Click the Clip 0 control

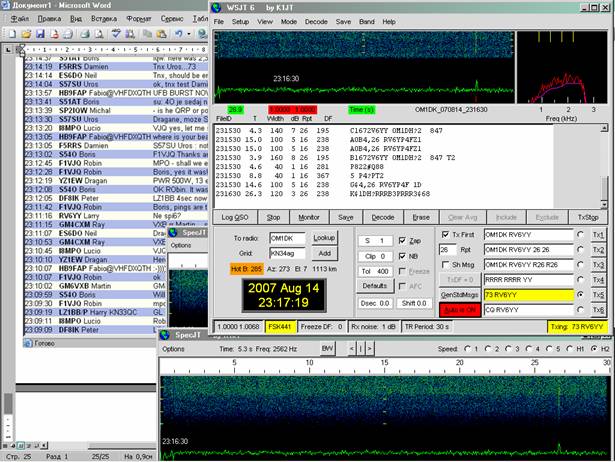pyautogui.click(x=375, y=256)
